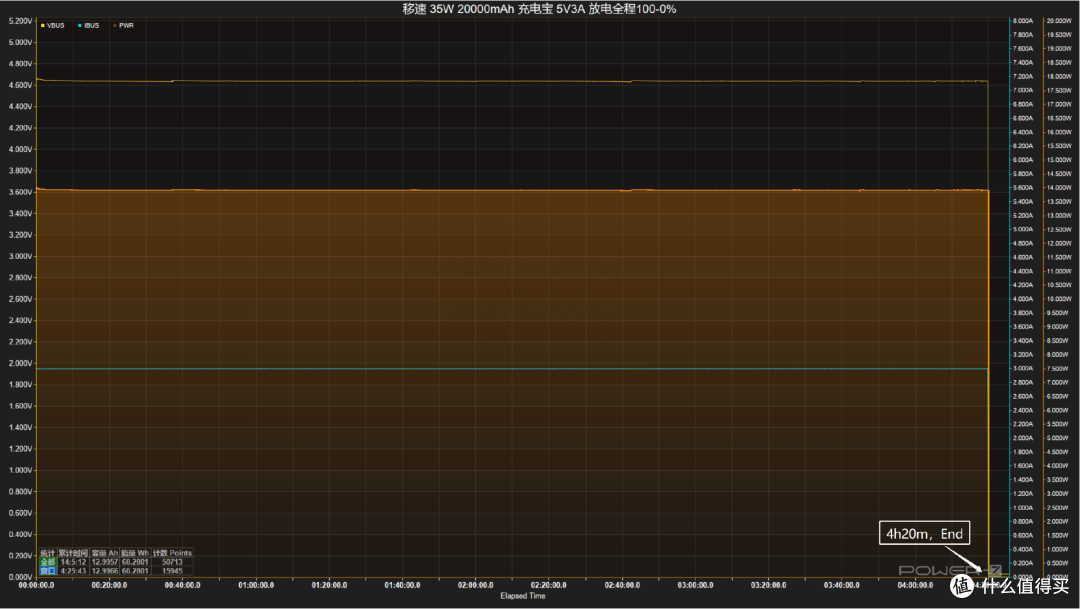Click the 60.2801 Wh cell in 窗口 row
Screen dimensions: 1080x609
135,570
